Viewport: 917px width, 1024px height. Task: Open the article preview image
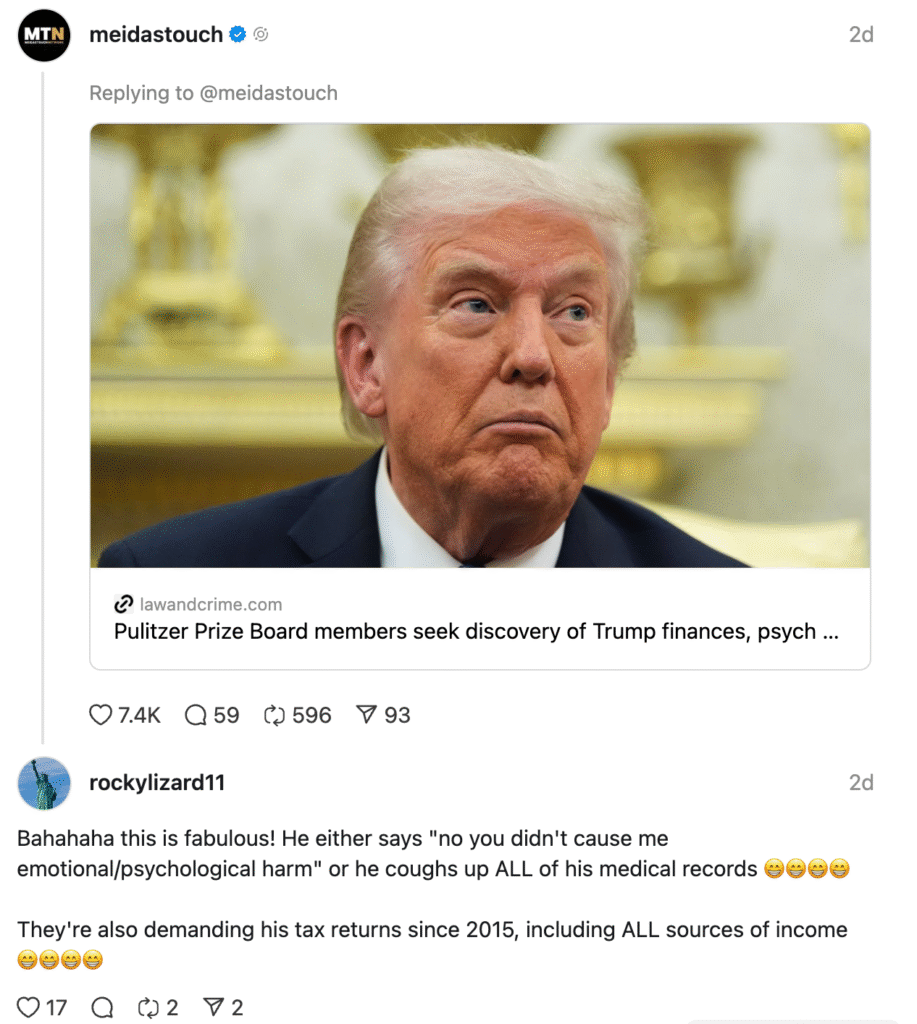pos(480,345)
